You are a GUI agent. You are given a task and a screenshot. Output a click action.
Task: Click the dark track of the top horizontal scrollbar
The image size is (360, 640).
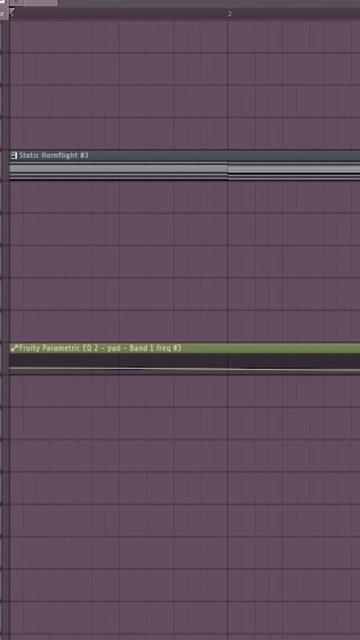(209, 3)
